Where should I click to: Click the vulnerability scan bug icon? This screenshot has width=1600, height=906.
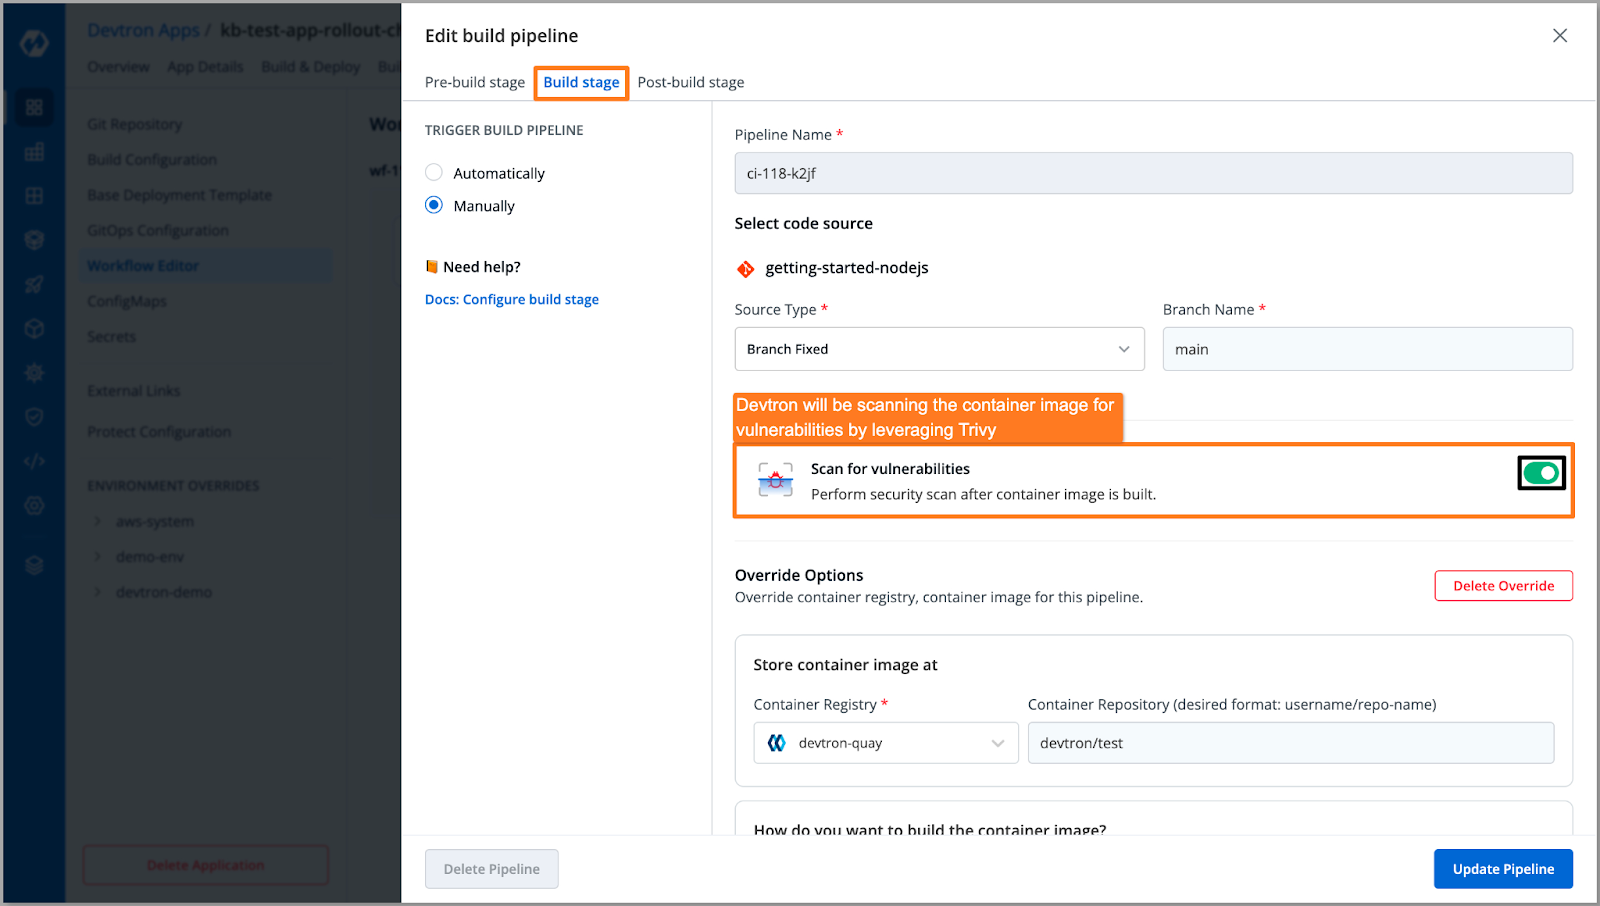pyautogui.click(x=775, y=481)
